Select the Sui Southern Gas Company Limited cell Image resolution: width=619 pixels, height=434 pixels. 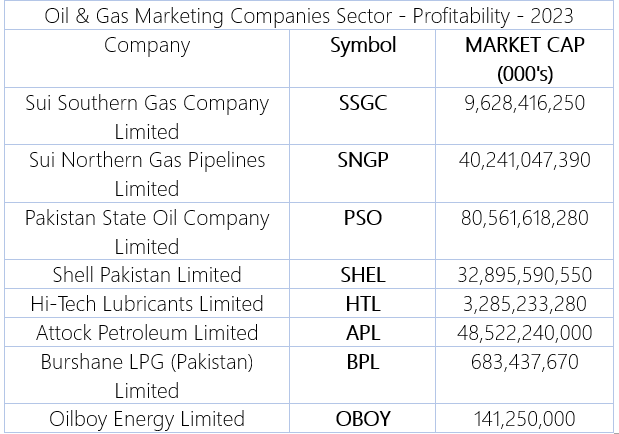(x=147, y=117)
